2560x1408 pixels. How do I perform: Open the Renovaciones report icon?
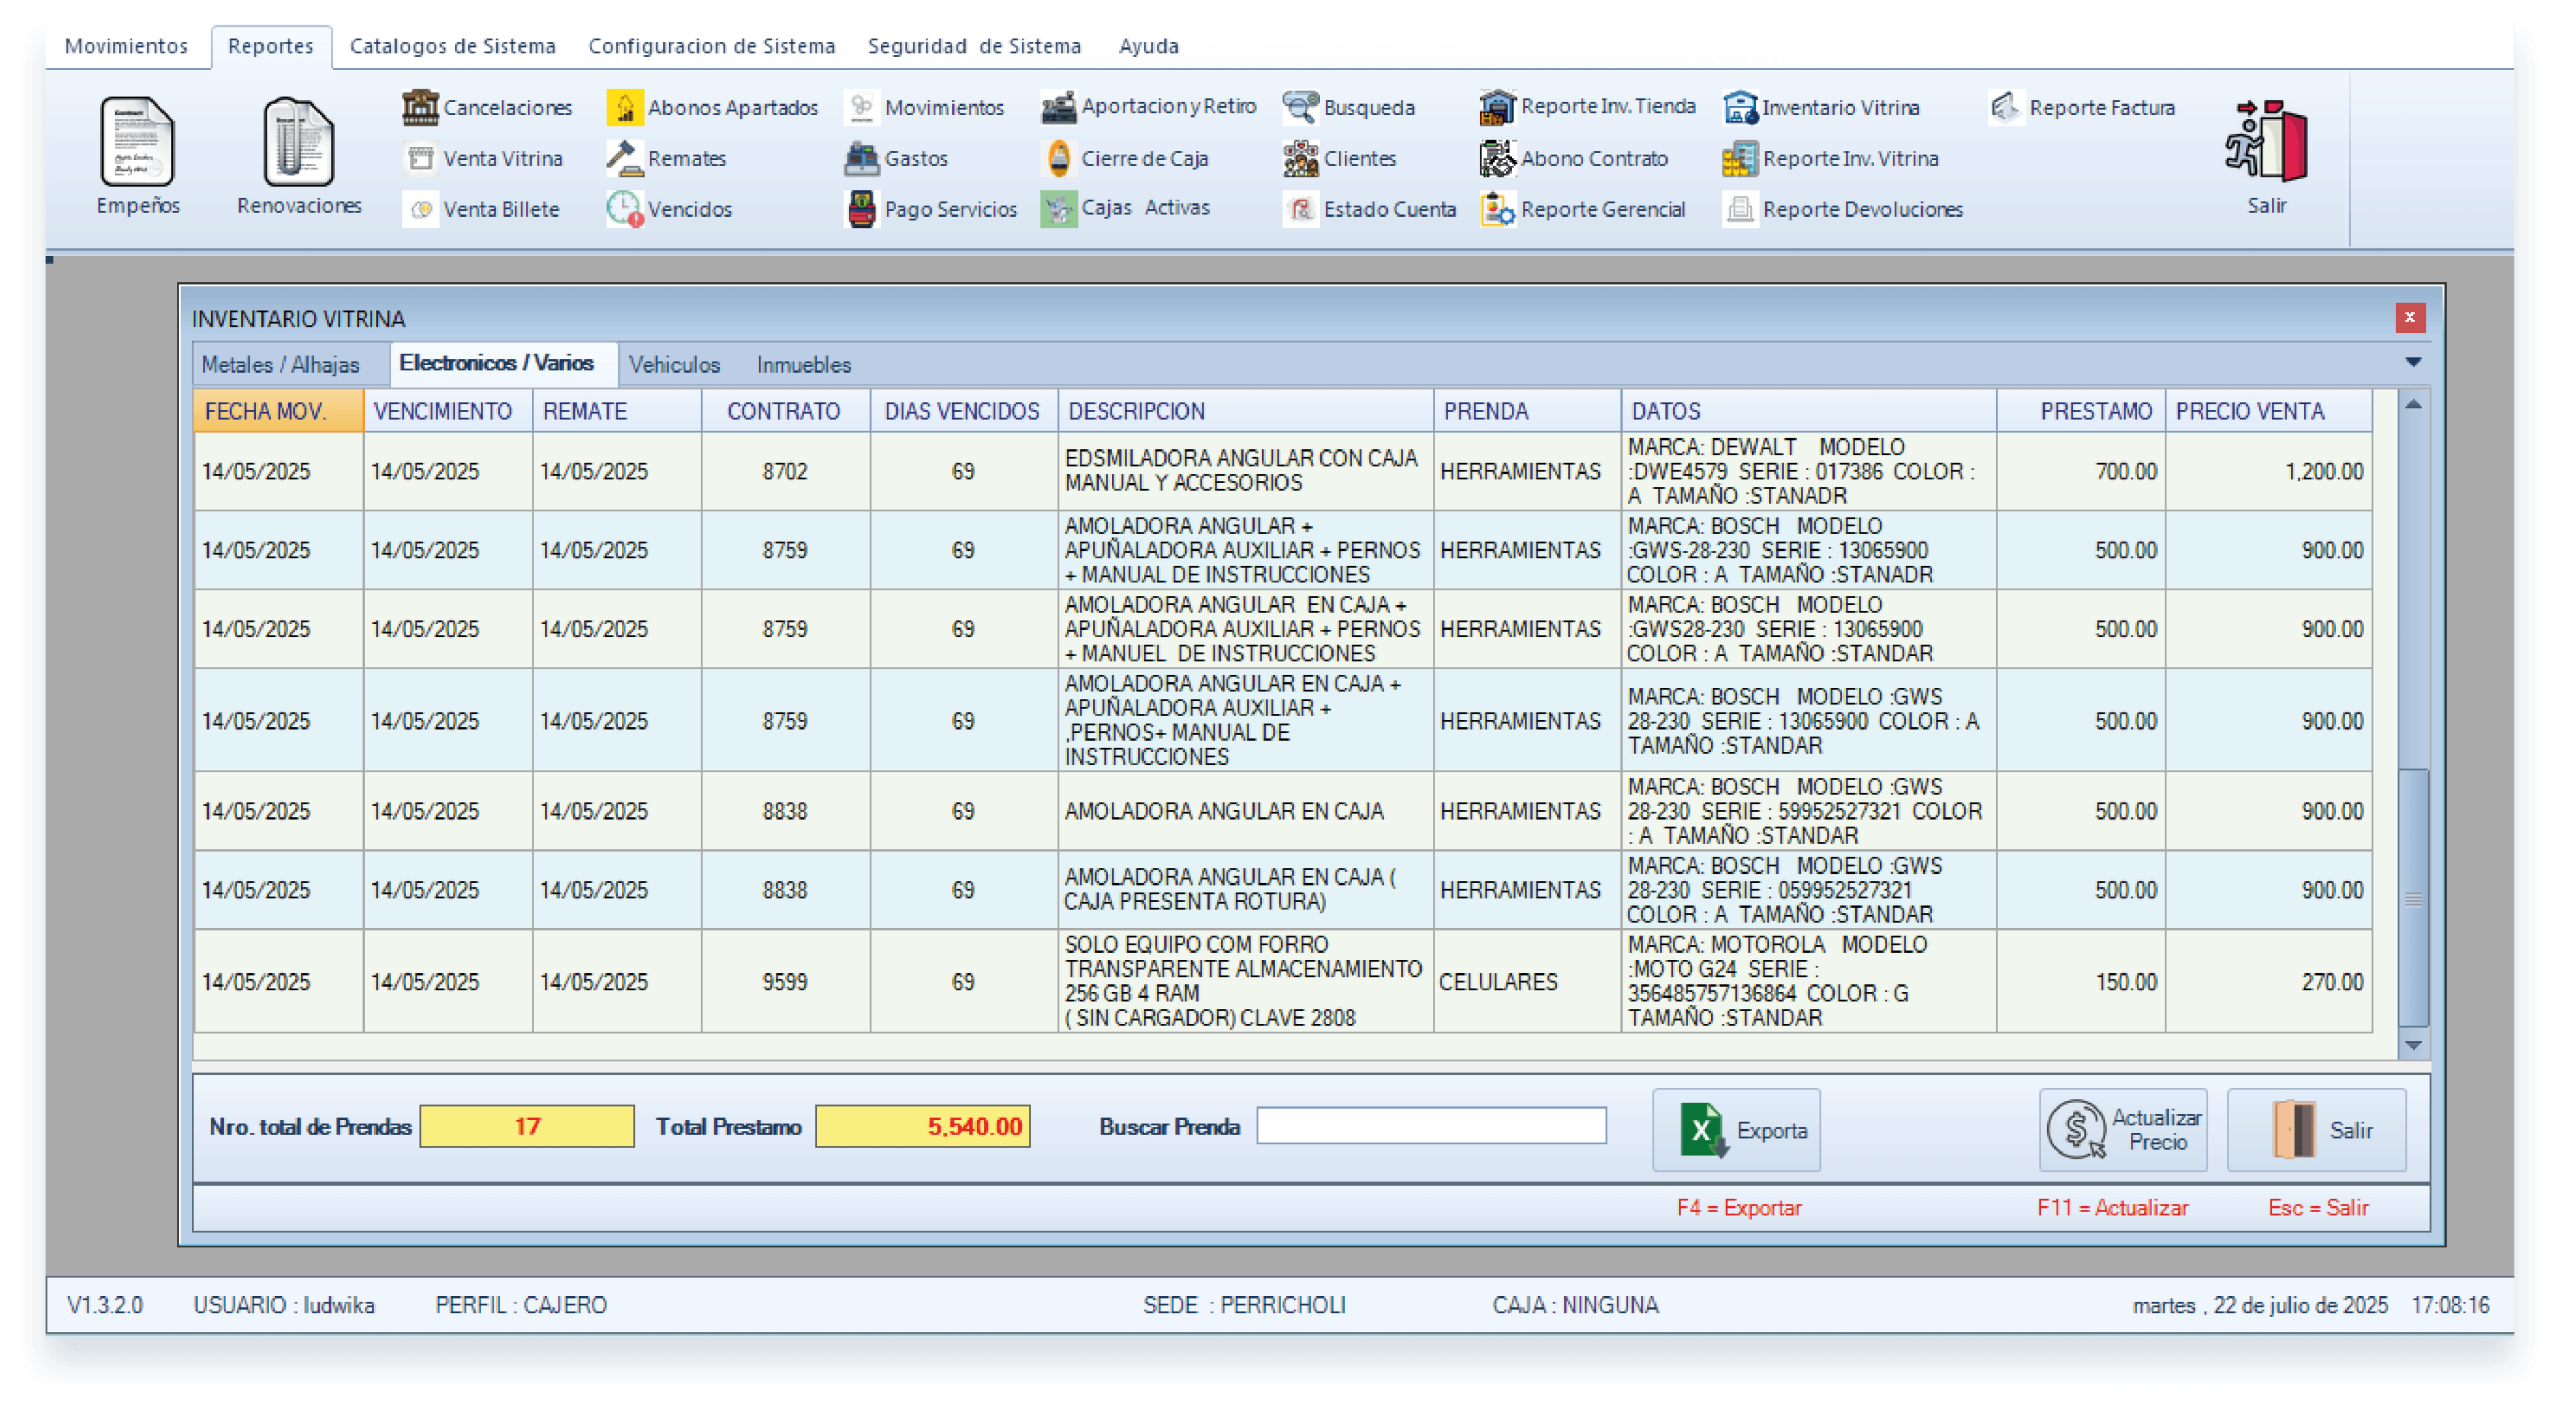(x=298, y=143)
